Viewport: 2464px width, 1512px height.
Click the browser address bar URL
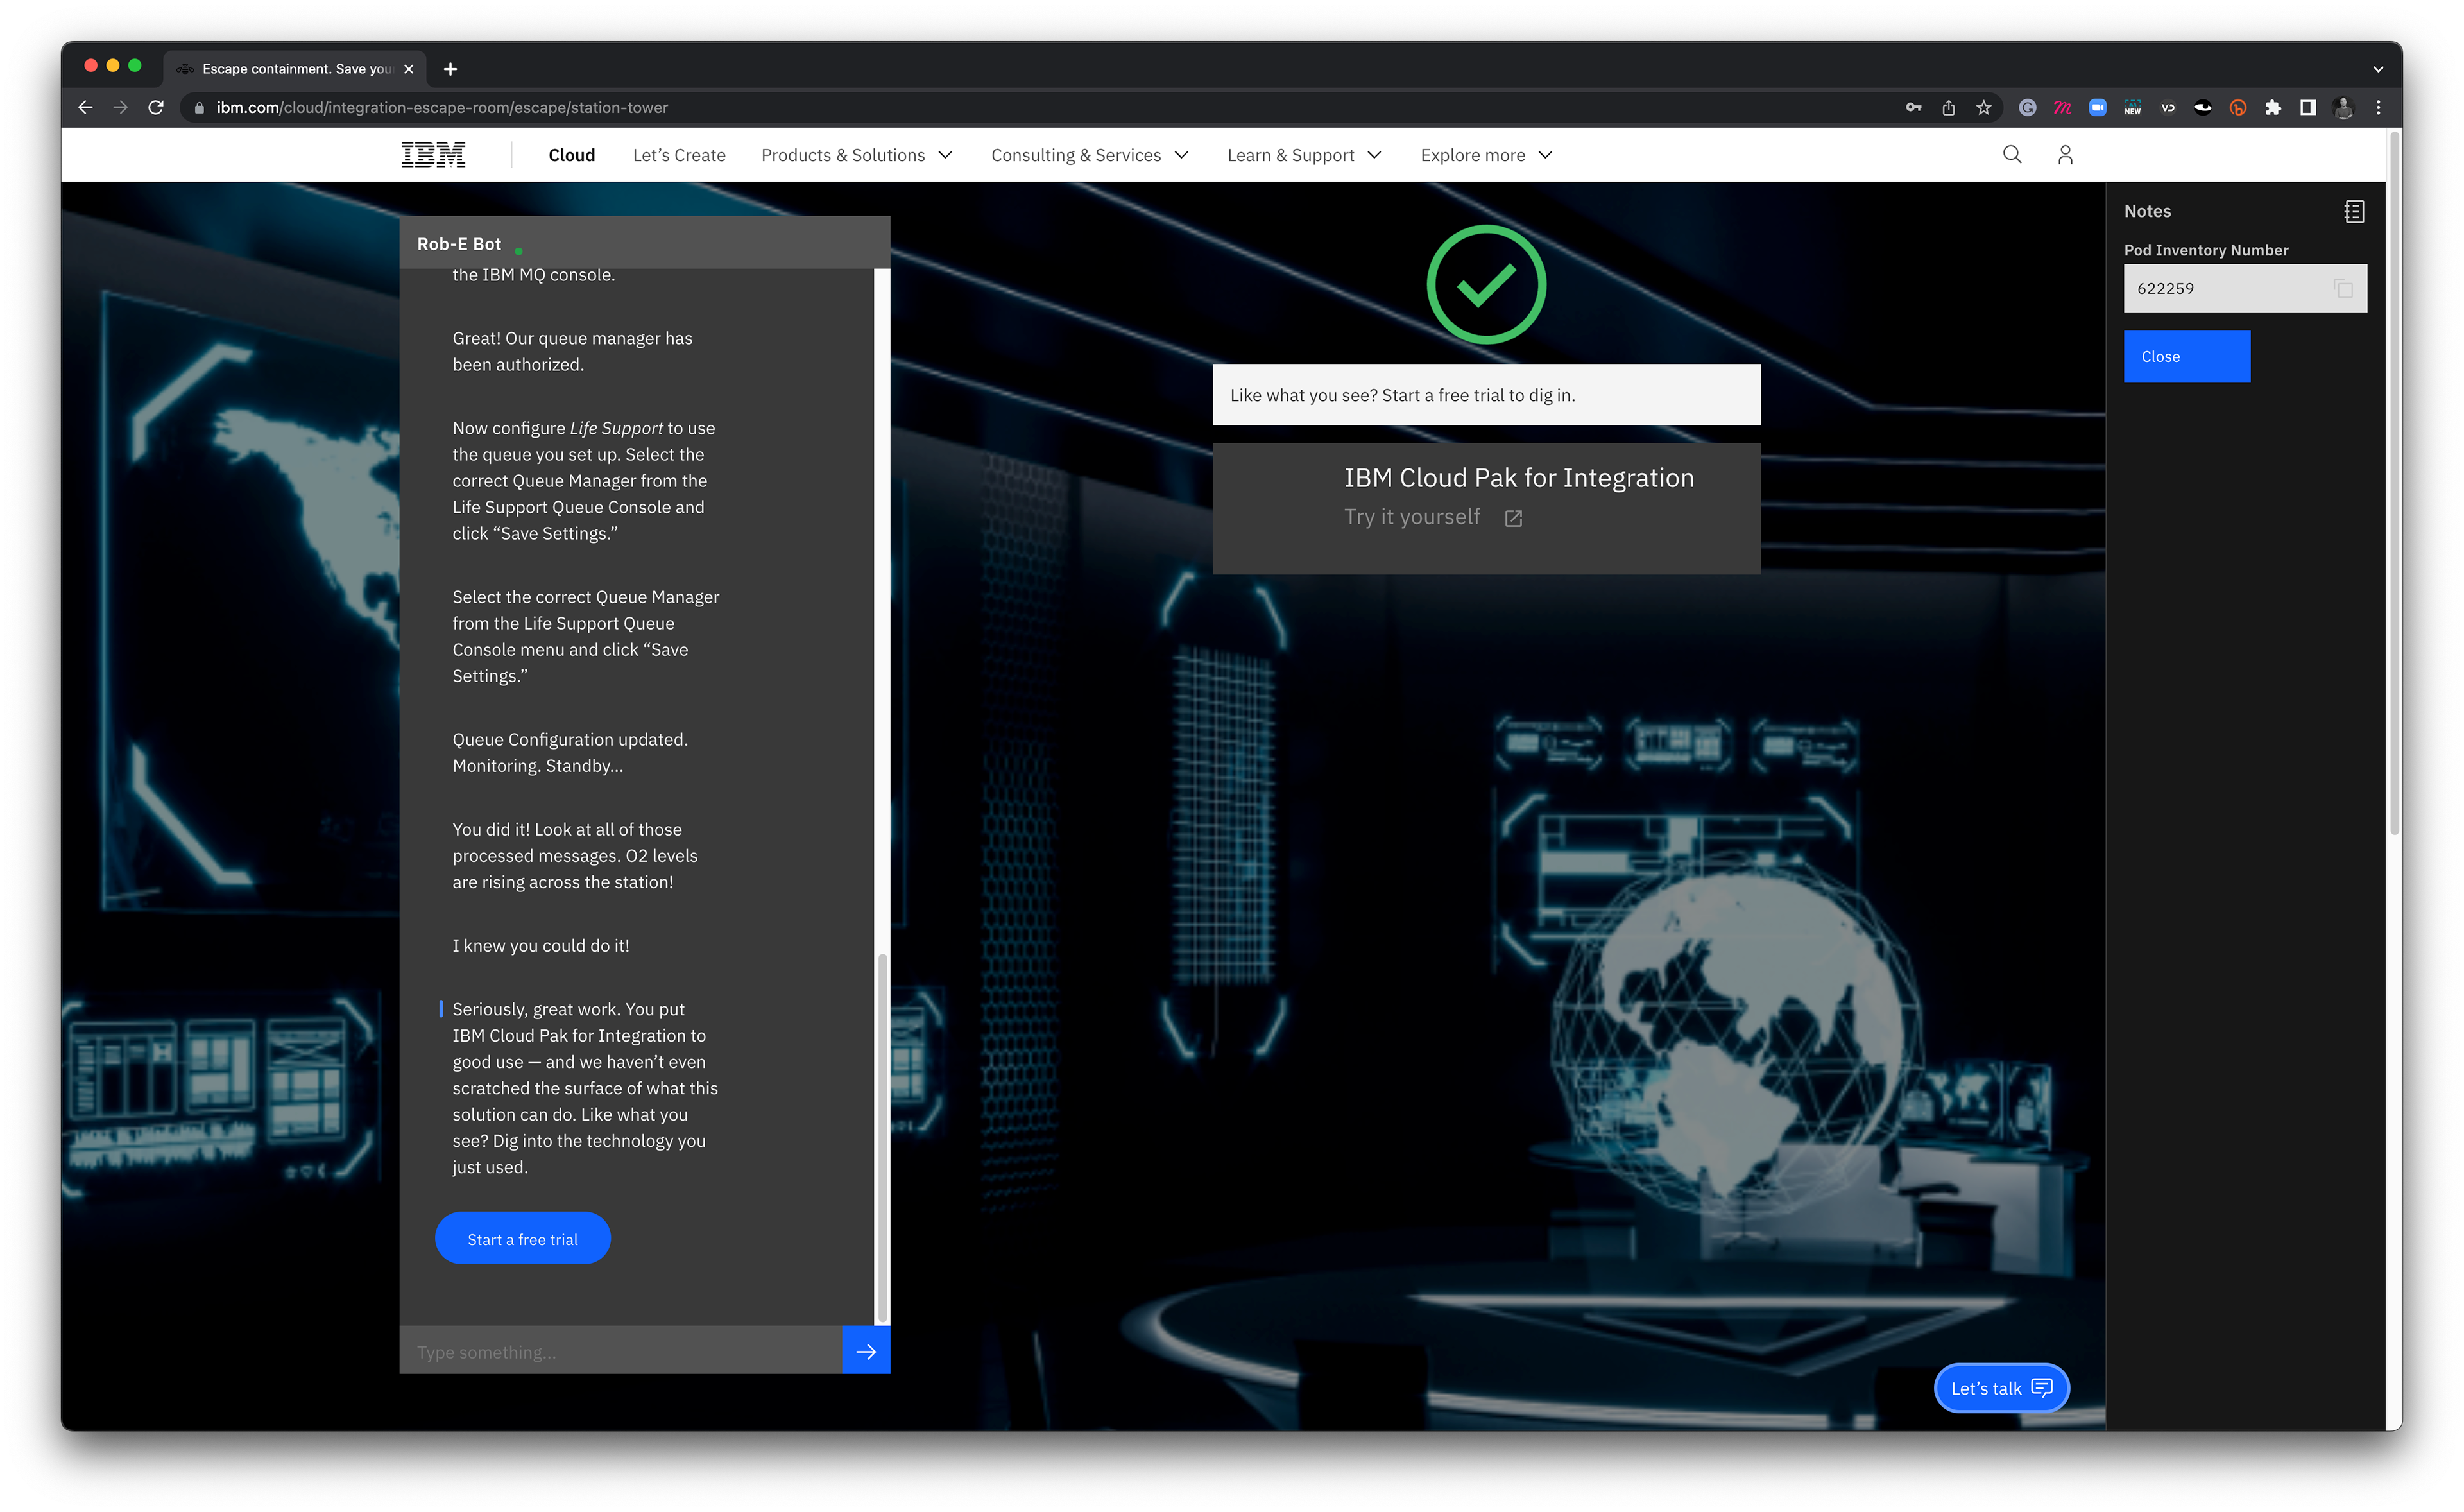442,107
